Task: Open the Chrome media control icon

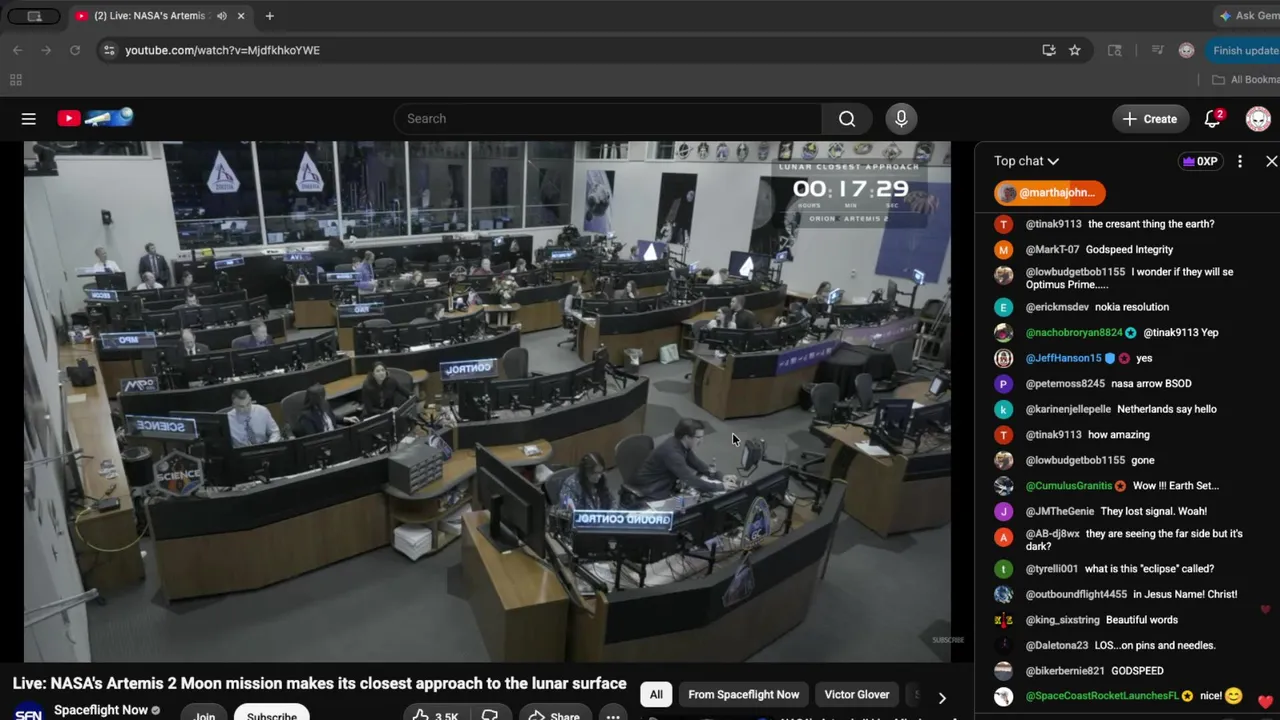Action: 1158,50
